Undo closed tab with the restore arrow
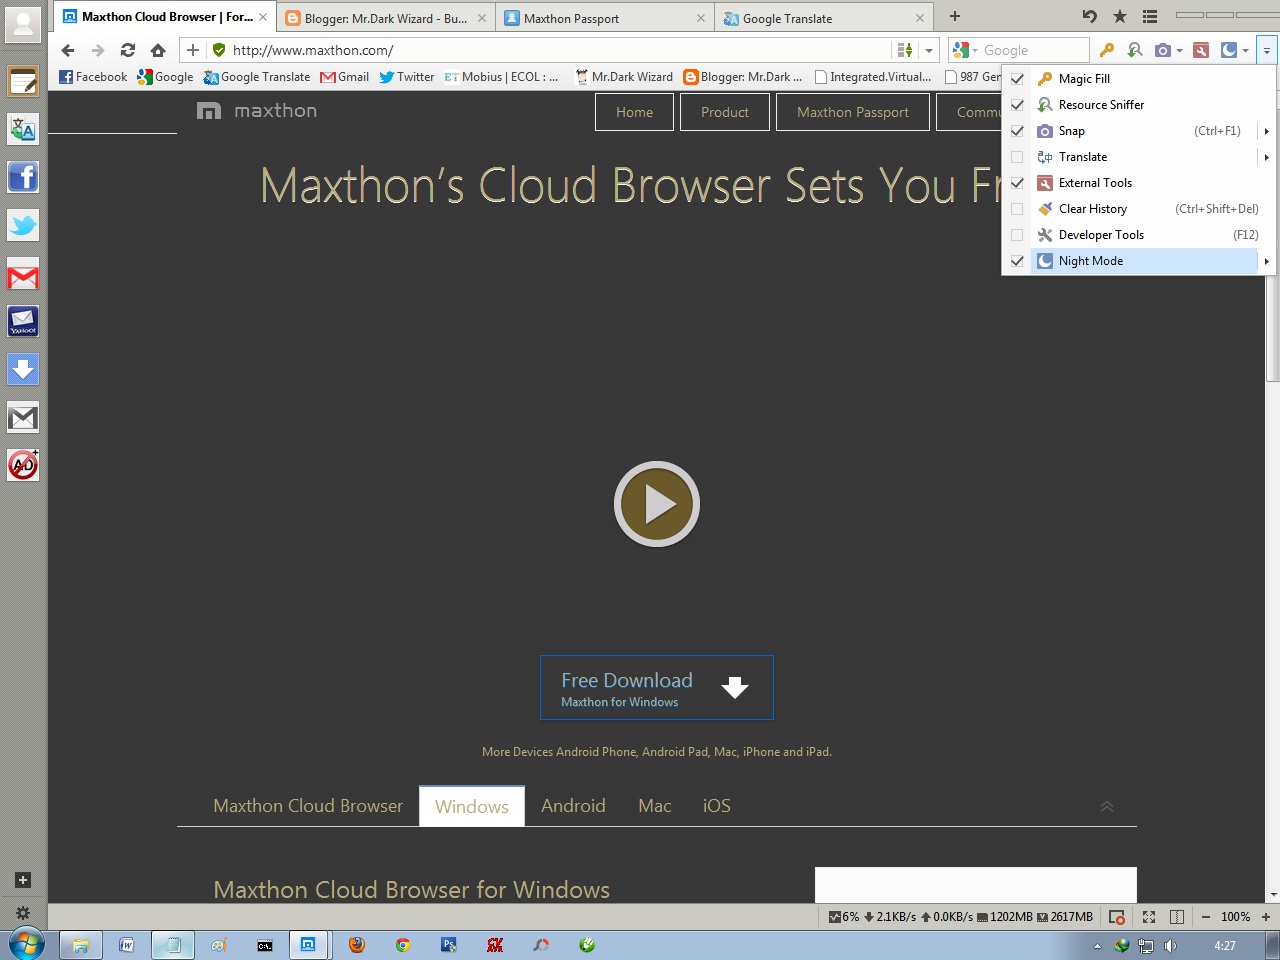 coord(1090,16)
